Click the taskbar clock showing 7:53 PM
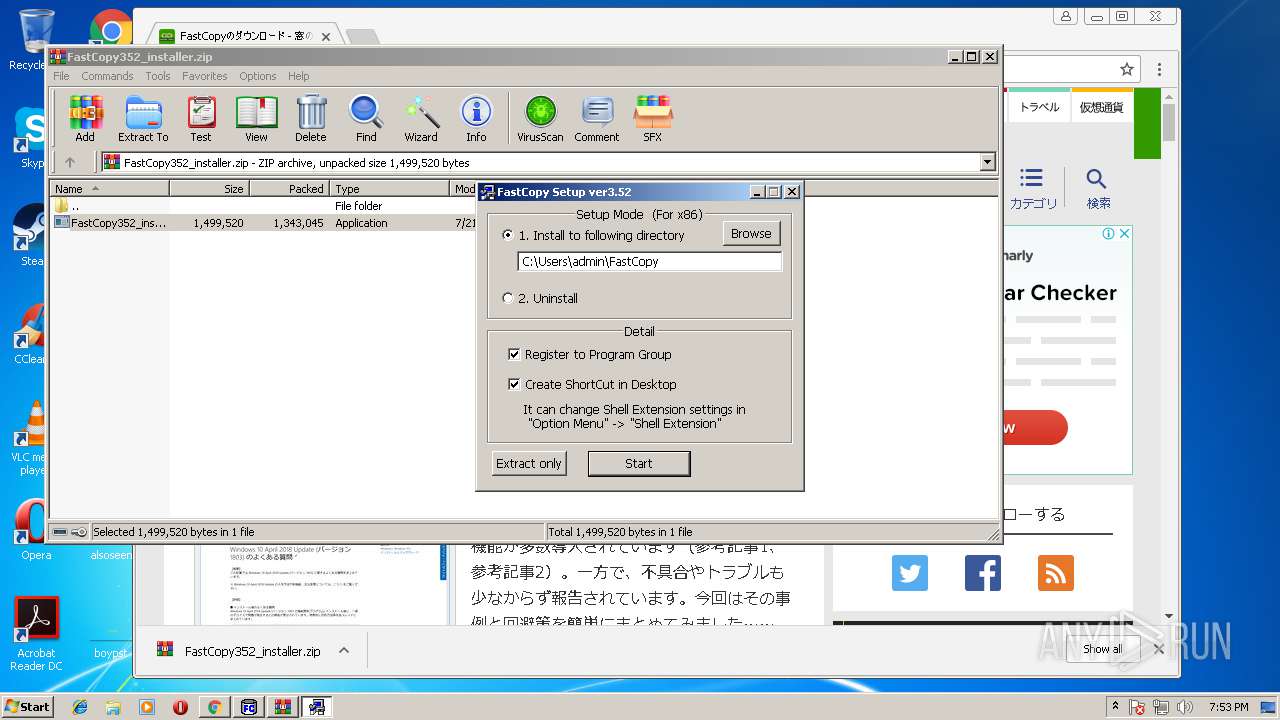 click(1229, 707)
